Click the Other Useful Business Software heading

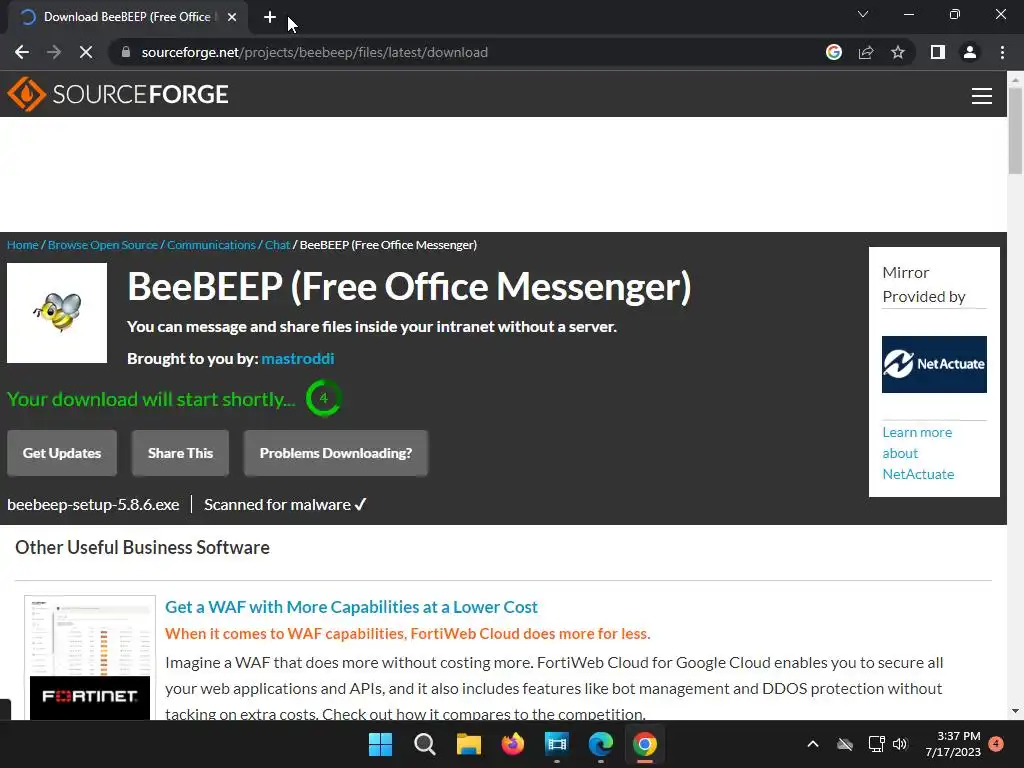(x=142, y=547)
